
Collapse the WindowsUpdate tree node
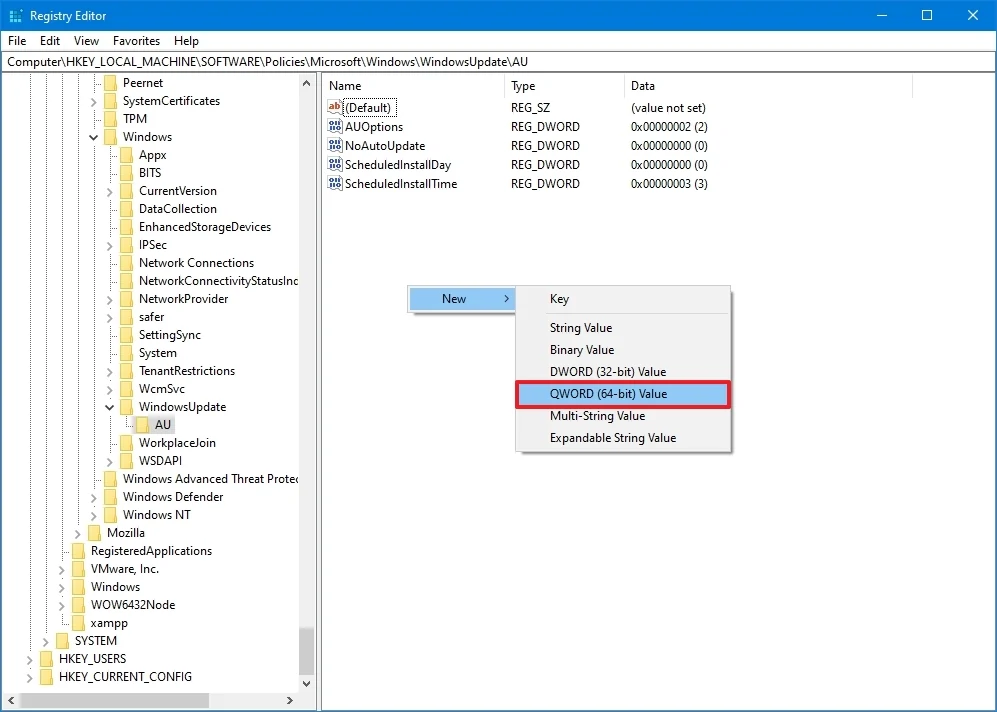(x=109, y=407)
